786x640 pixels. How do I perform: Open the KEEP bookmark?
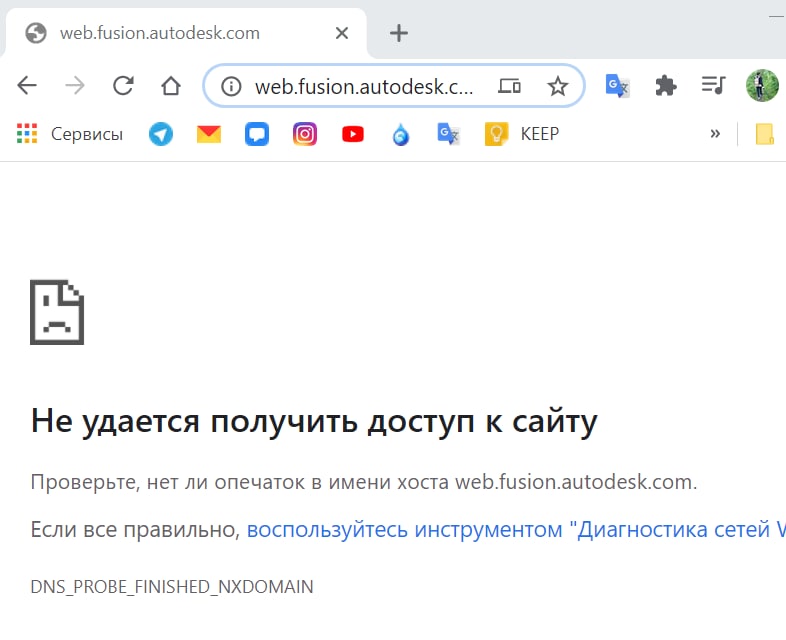coord(522,134)
